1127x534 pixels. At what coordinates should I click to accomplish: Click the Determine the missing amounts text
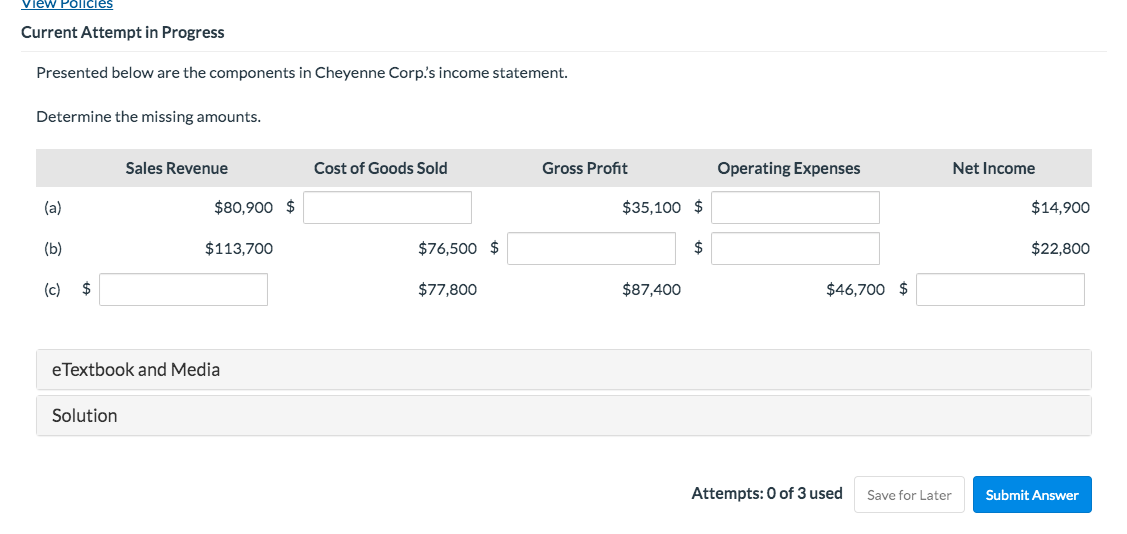149,117
